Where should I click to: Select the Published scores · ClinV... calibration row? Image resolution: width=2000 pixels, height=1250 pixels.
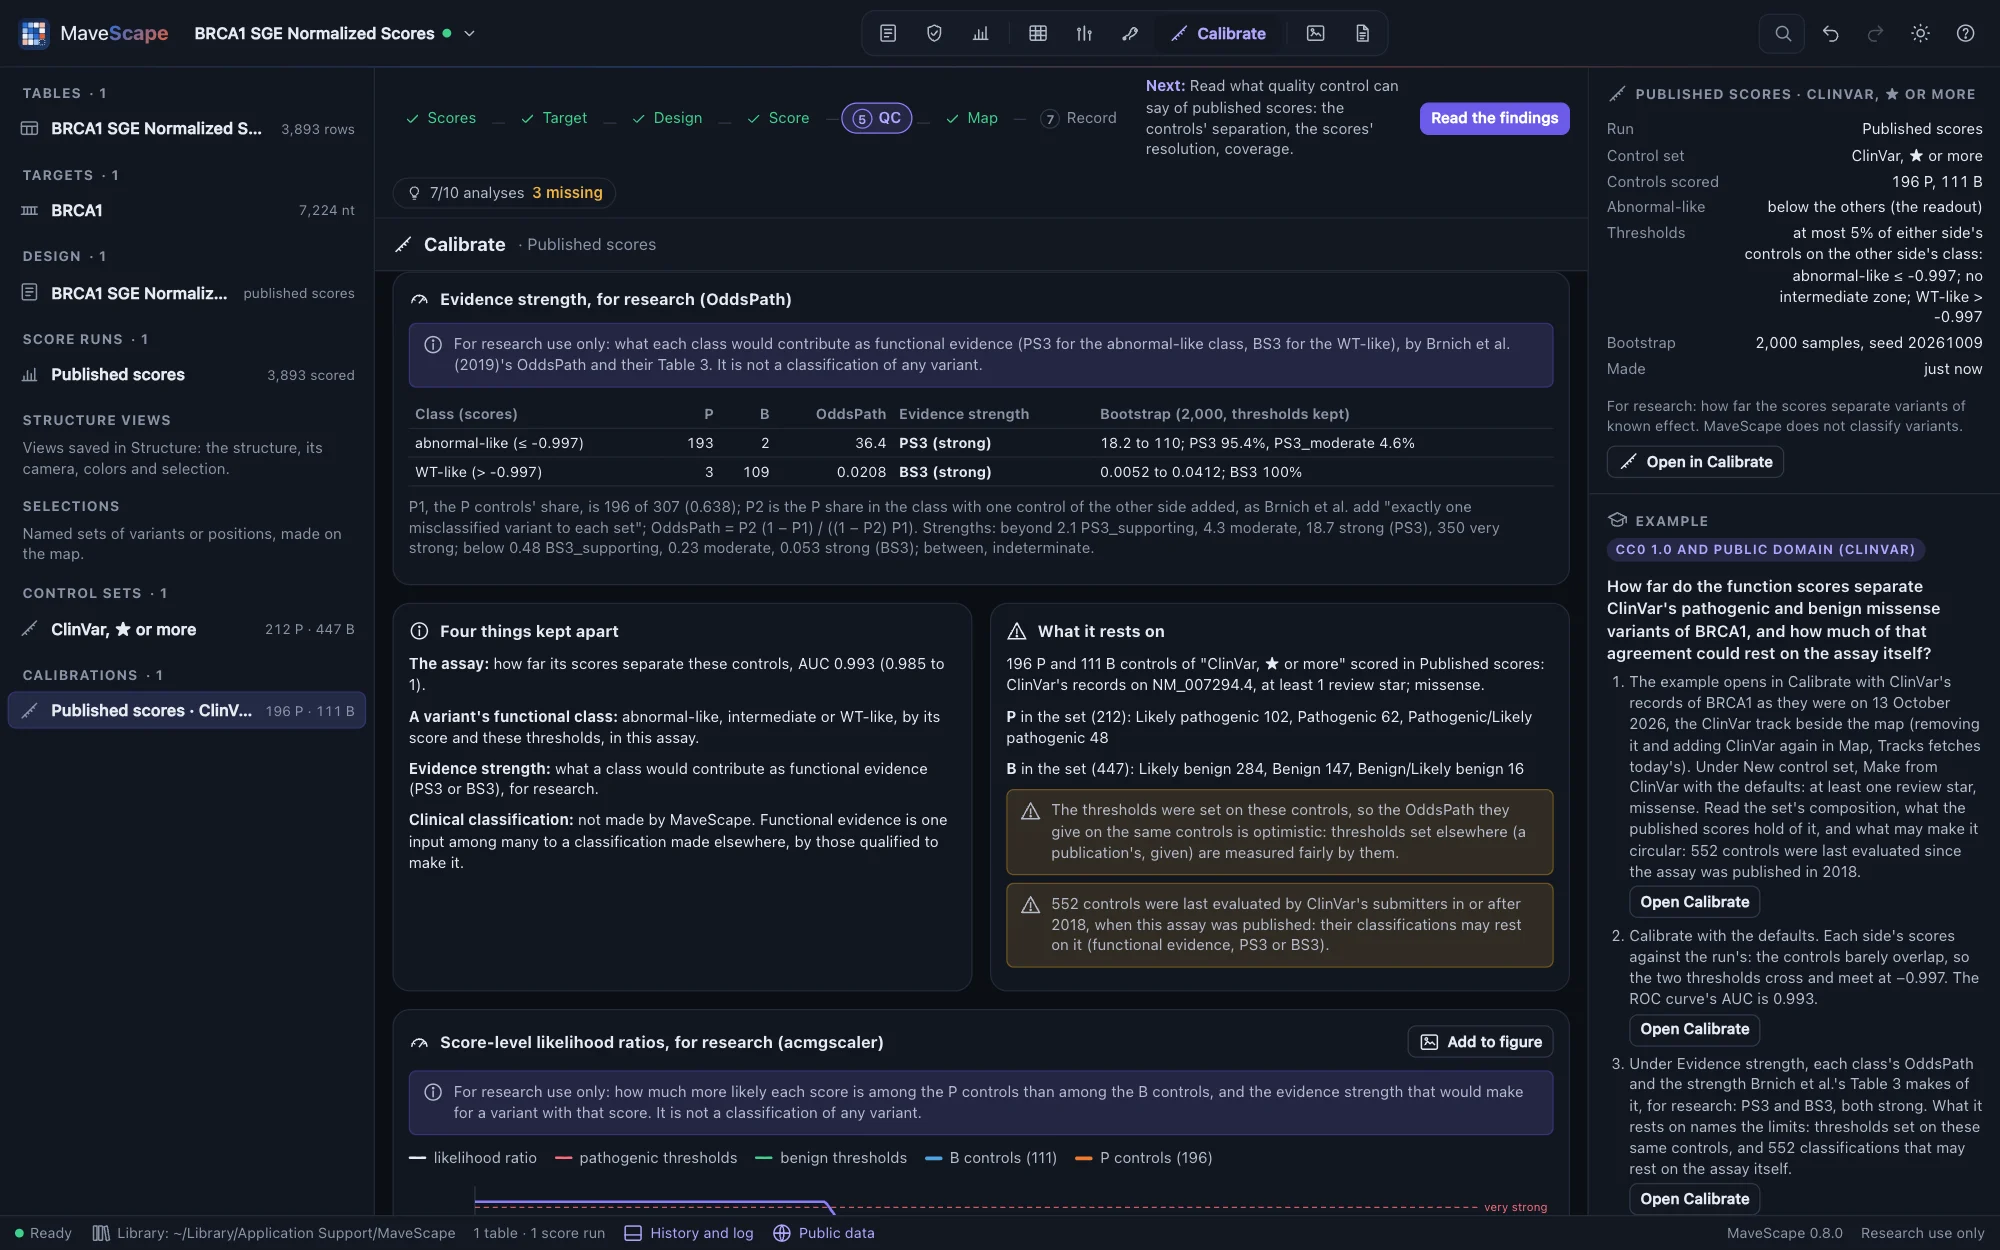188,711
